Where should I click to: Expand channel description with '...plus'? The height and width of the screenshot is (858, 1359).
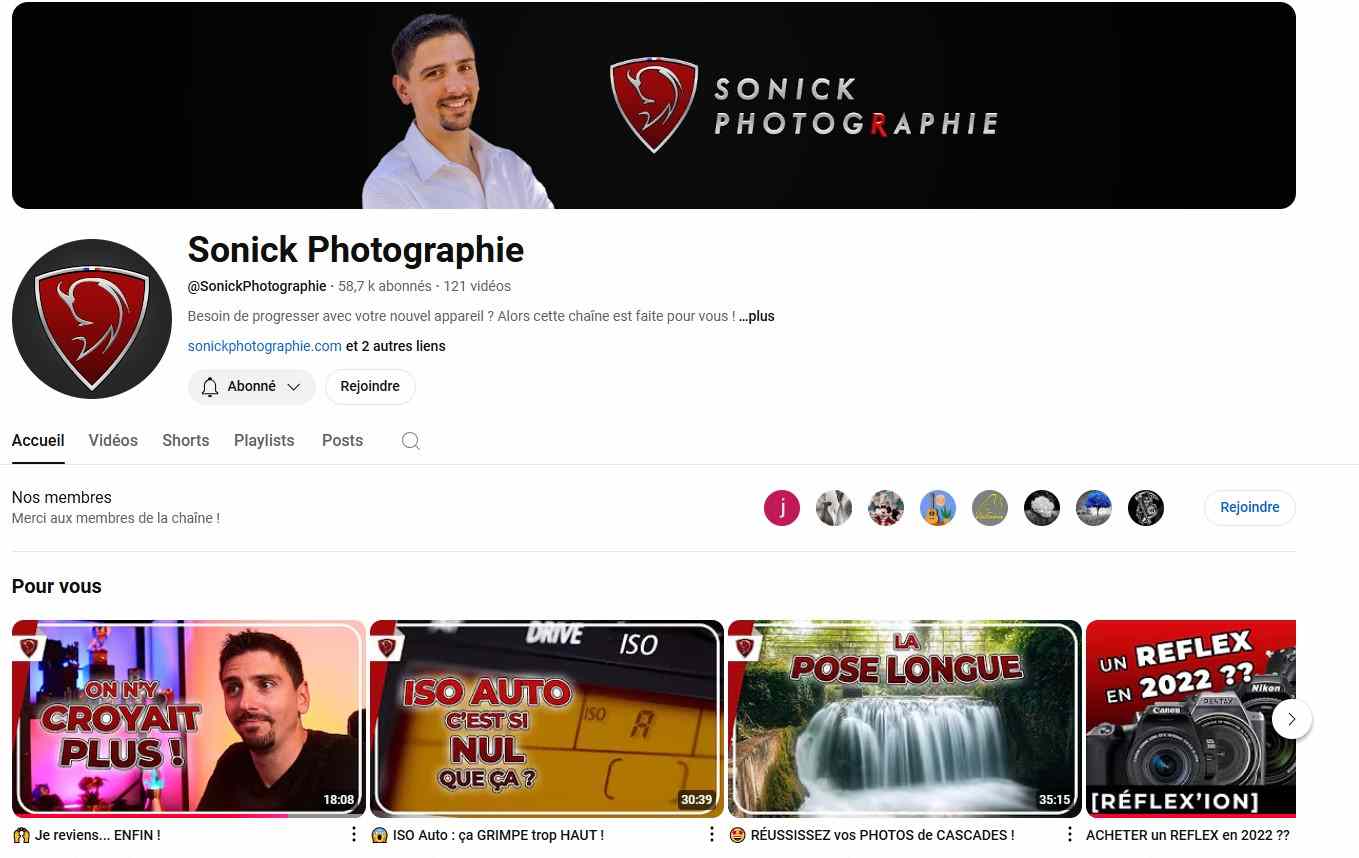point(757,316)
